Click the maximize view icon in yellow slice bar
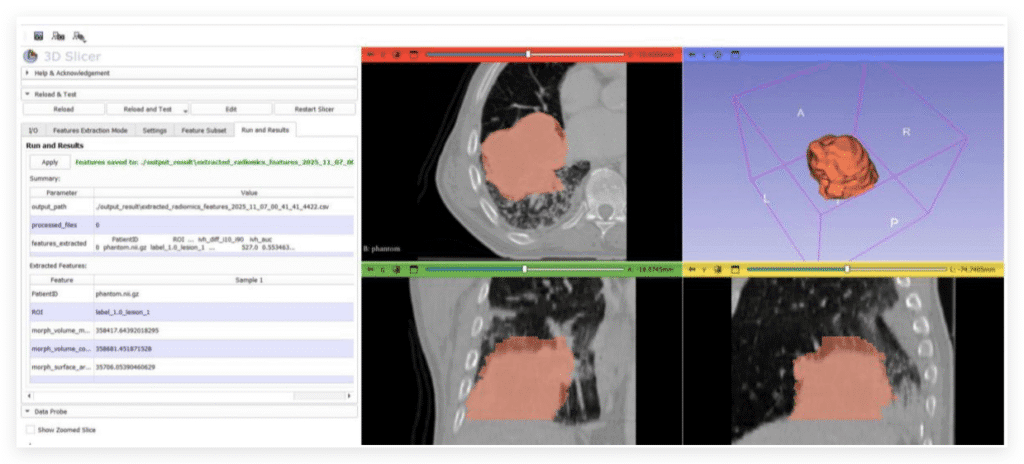Image resolution: width=1024 pixels, height=464 pixels. pos(734,269)
